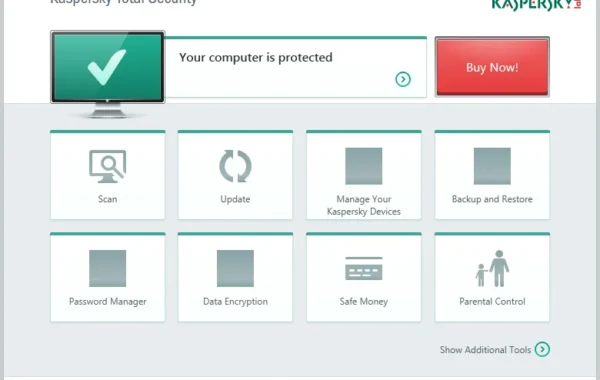The height and width of the screenshot is (380, 600).
Task: Click the 'Data Encryption' label
Action: pyautogui.click(x=235, y=302)
